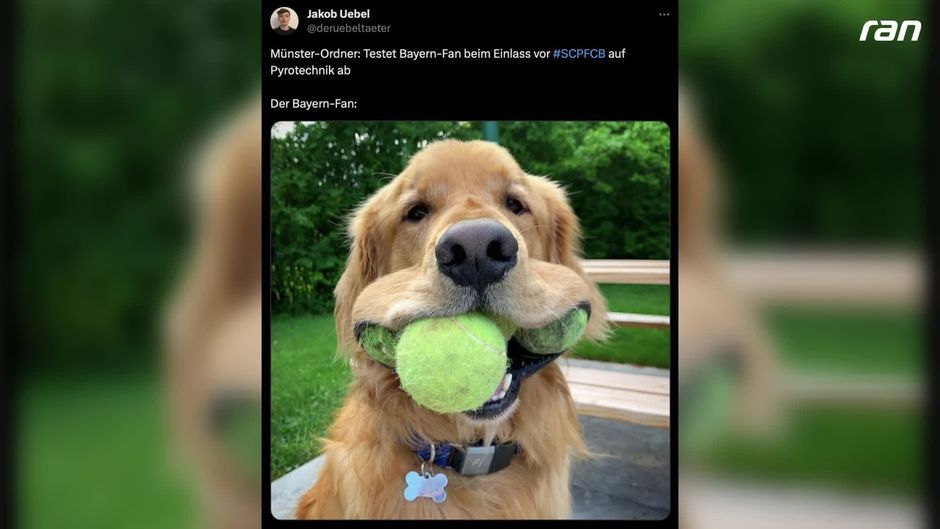Screen dimensions: 940x529
Task: Click the dog's black nose
Action: [476, 254]
